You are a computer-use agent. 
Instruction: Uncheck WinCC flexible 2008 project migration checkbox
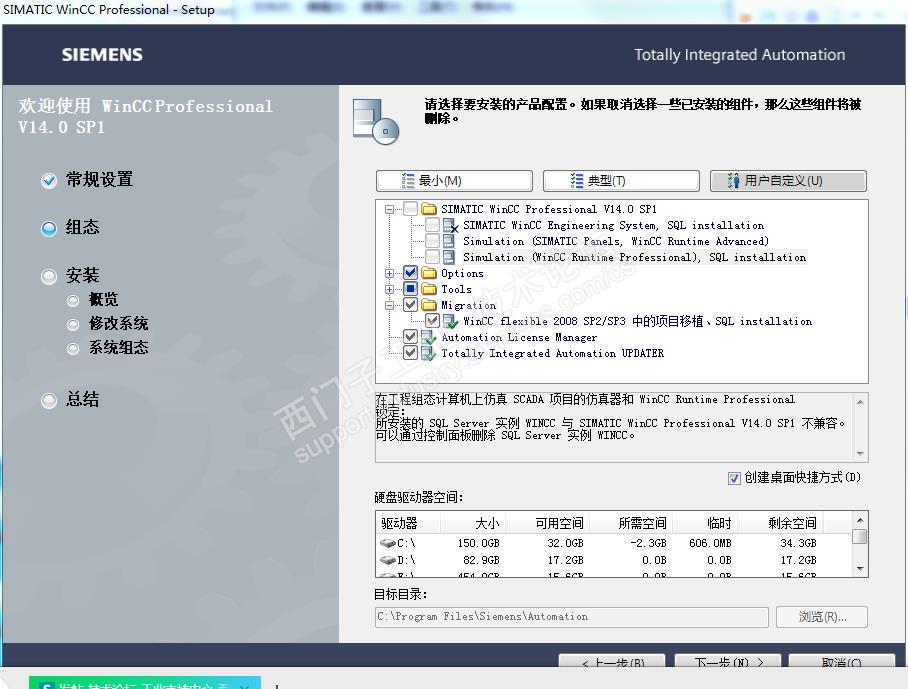[432, 320]
